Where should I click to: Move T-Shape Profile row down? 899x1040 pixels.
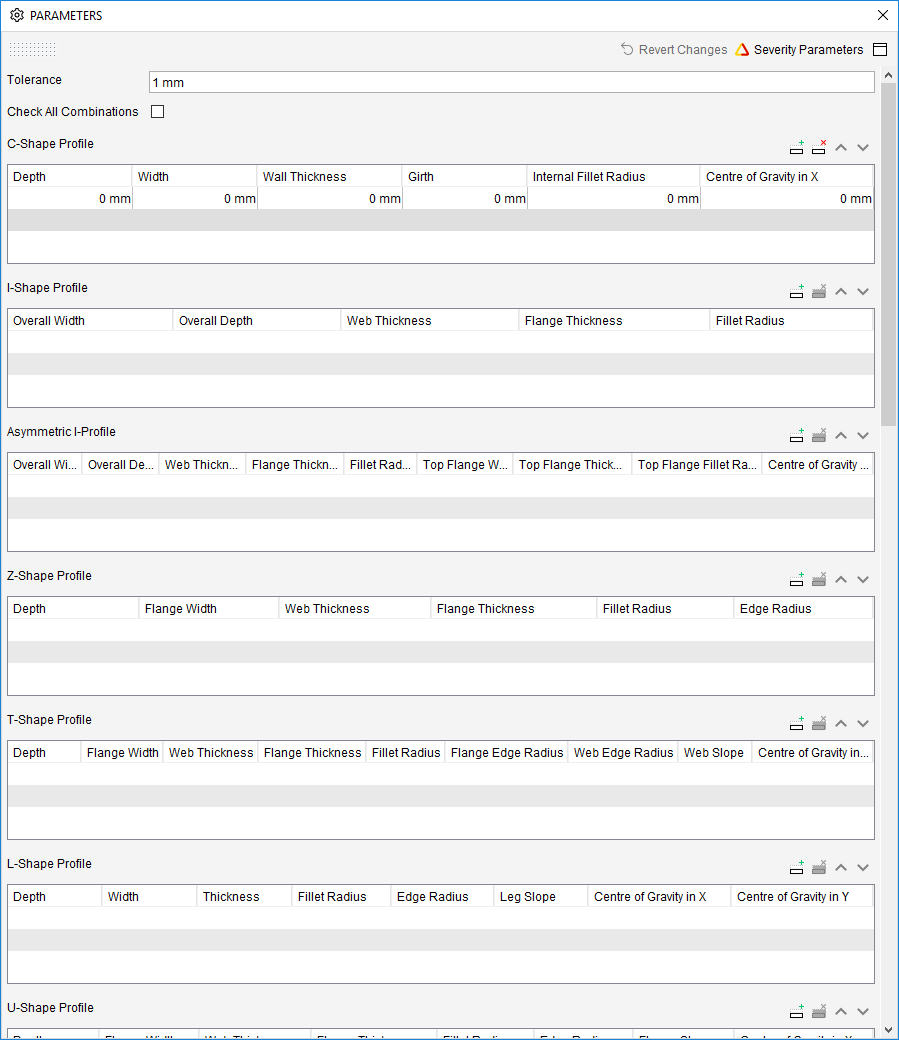863,723
